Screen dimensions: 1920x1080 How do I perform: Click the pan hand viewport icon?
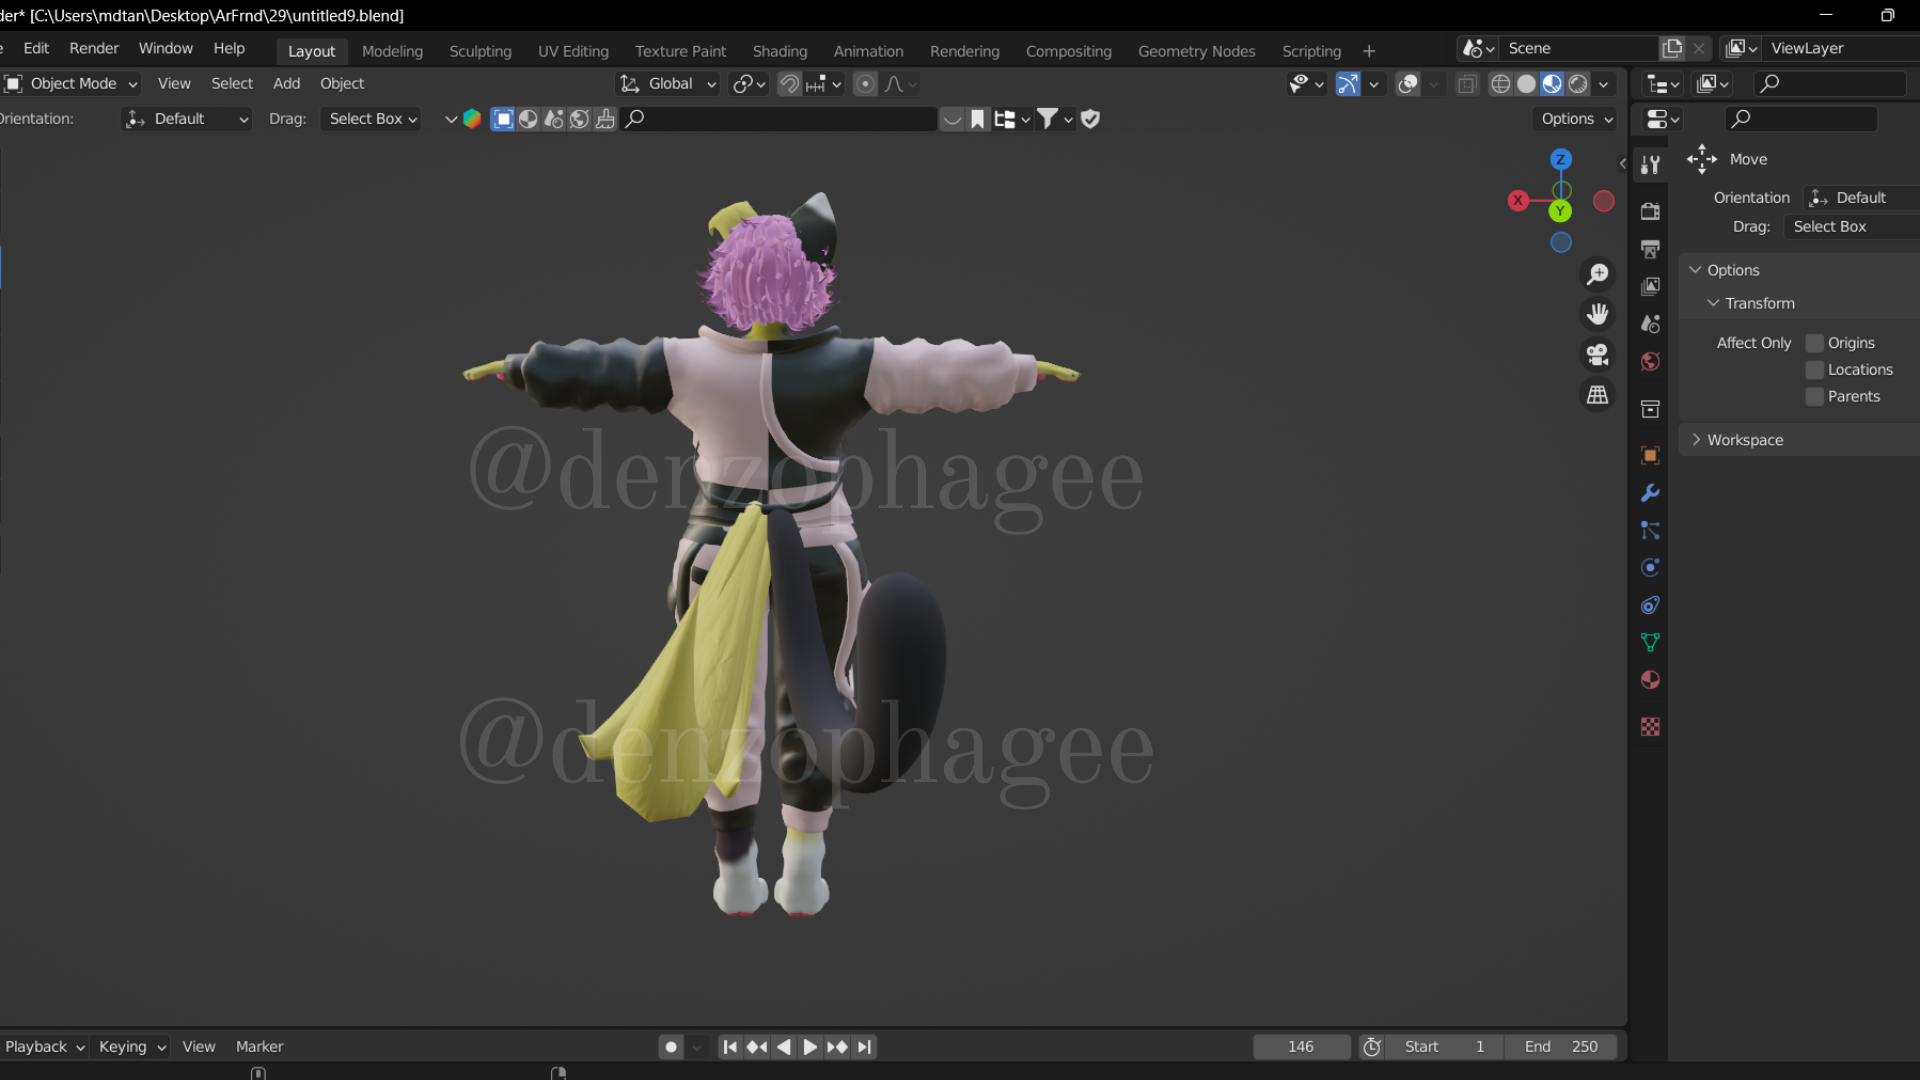(x=1598, y=314)
